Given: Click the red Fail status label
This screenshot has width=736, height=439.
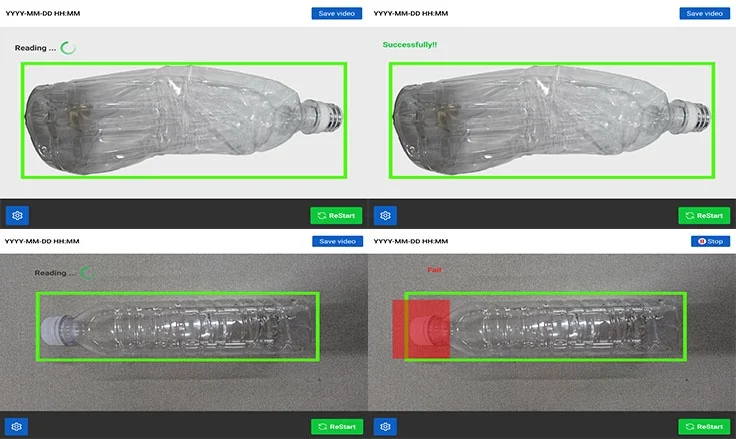Looking at the screenshot, I should point(434,270).
